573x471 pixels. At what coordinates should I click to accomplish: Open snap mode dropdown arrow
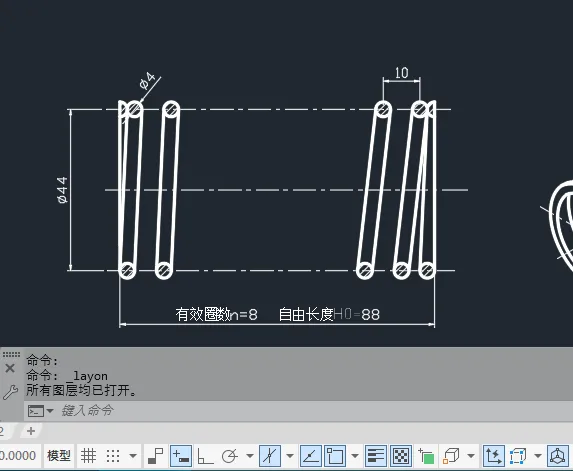[133, 456]
